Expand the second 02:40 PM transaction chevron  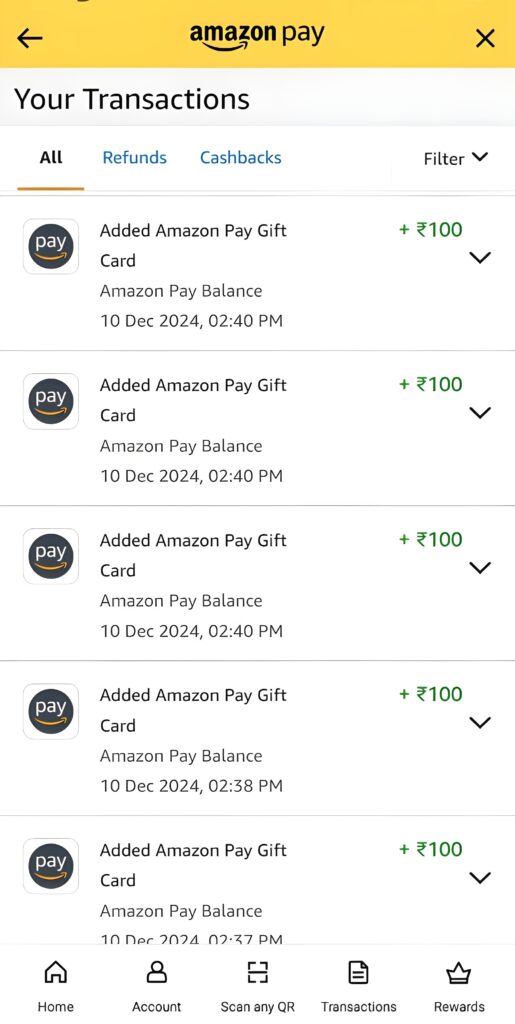click(x=480, y=413)
